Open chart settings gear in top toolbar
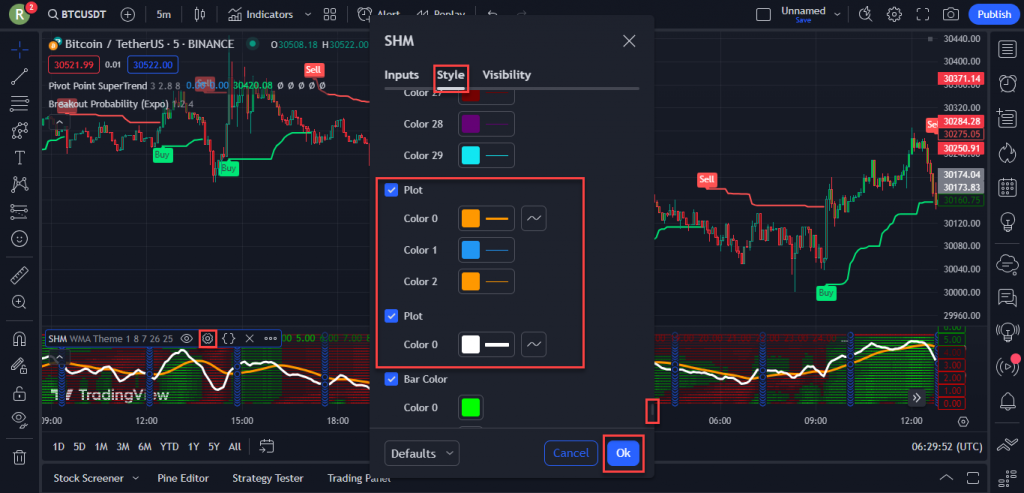1024x493 pixels. click(894, 14)
